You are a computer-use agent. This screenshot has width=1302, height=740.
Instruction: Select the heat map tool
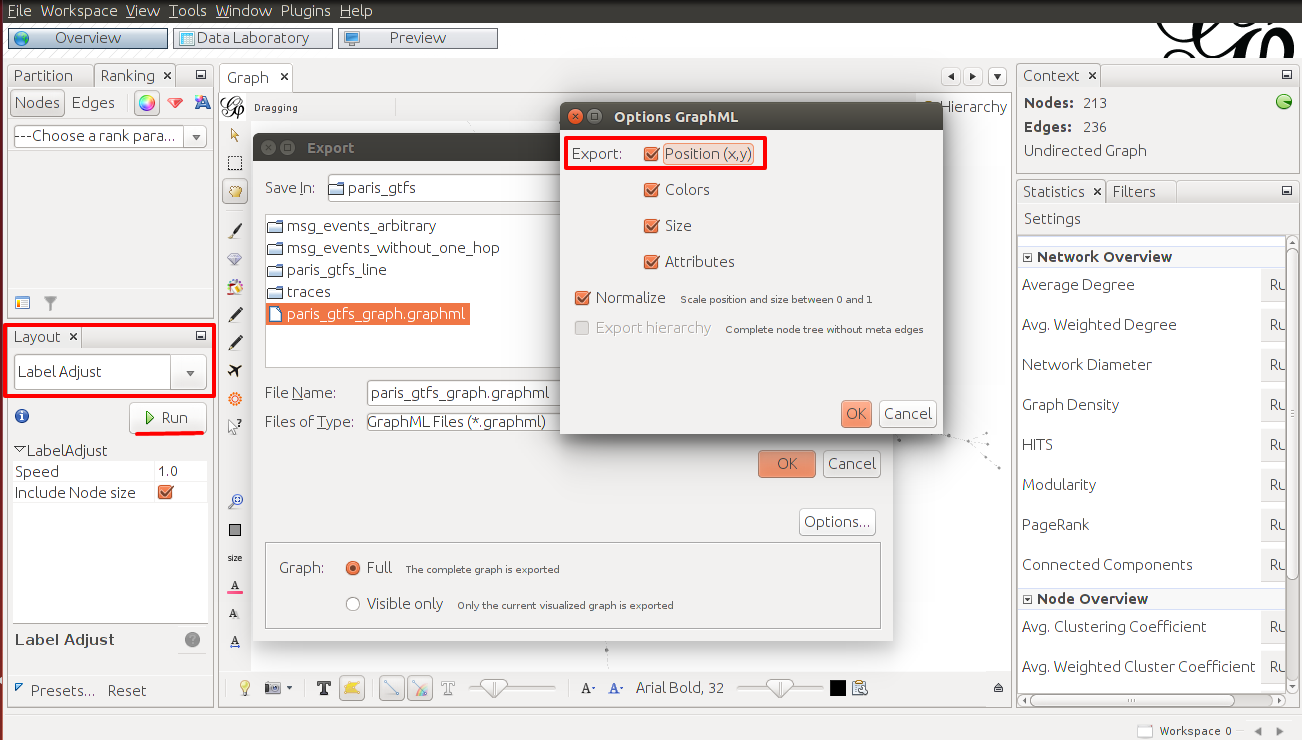(x=235, y=399)
